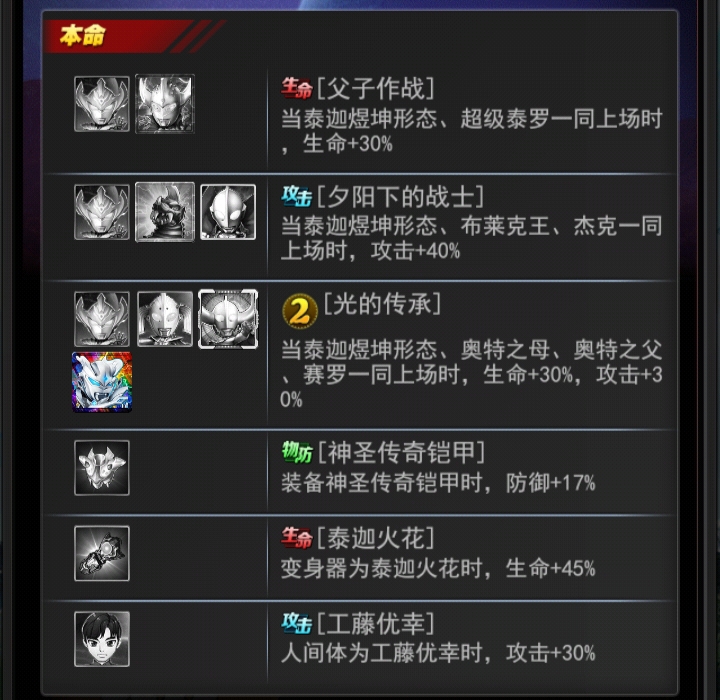This screenshot has height=700, width=720.
Task: Tap the 生命 tag beside 父子作战
Action: (297, 88)
